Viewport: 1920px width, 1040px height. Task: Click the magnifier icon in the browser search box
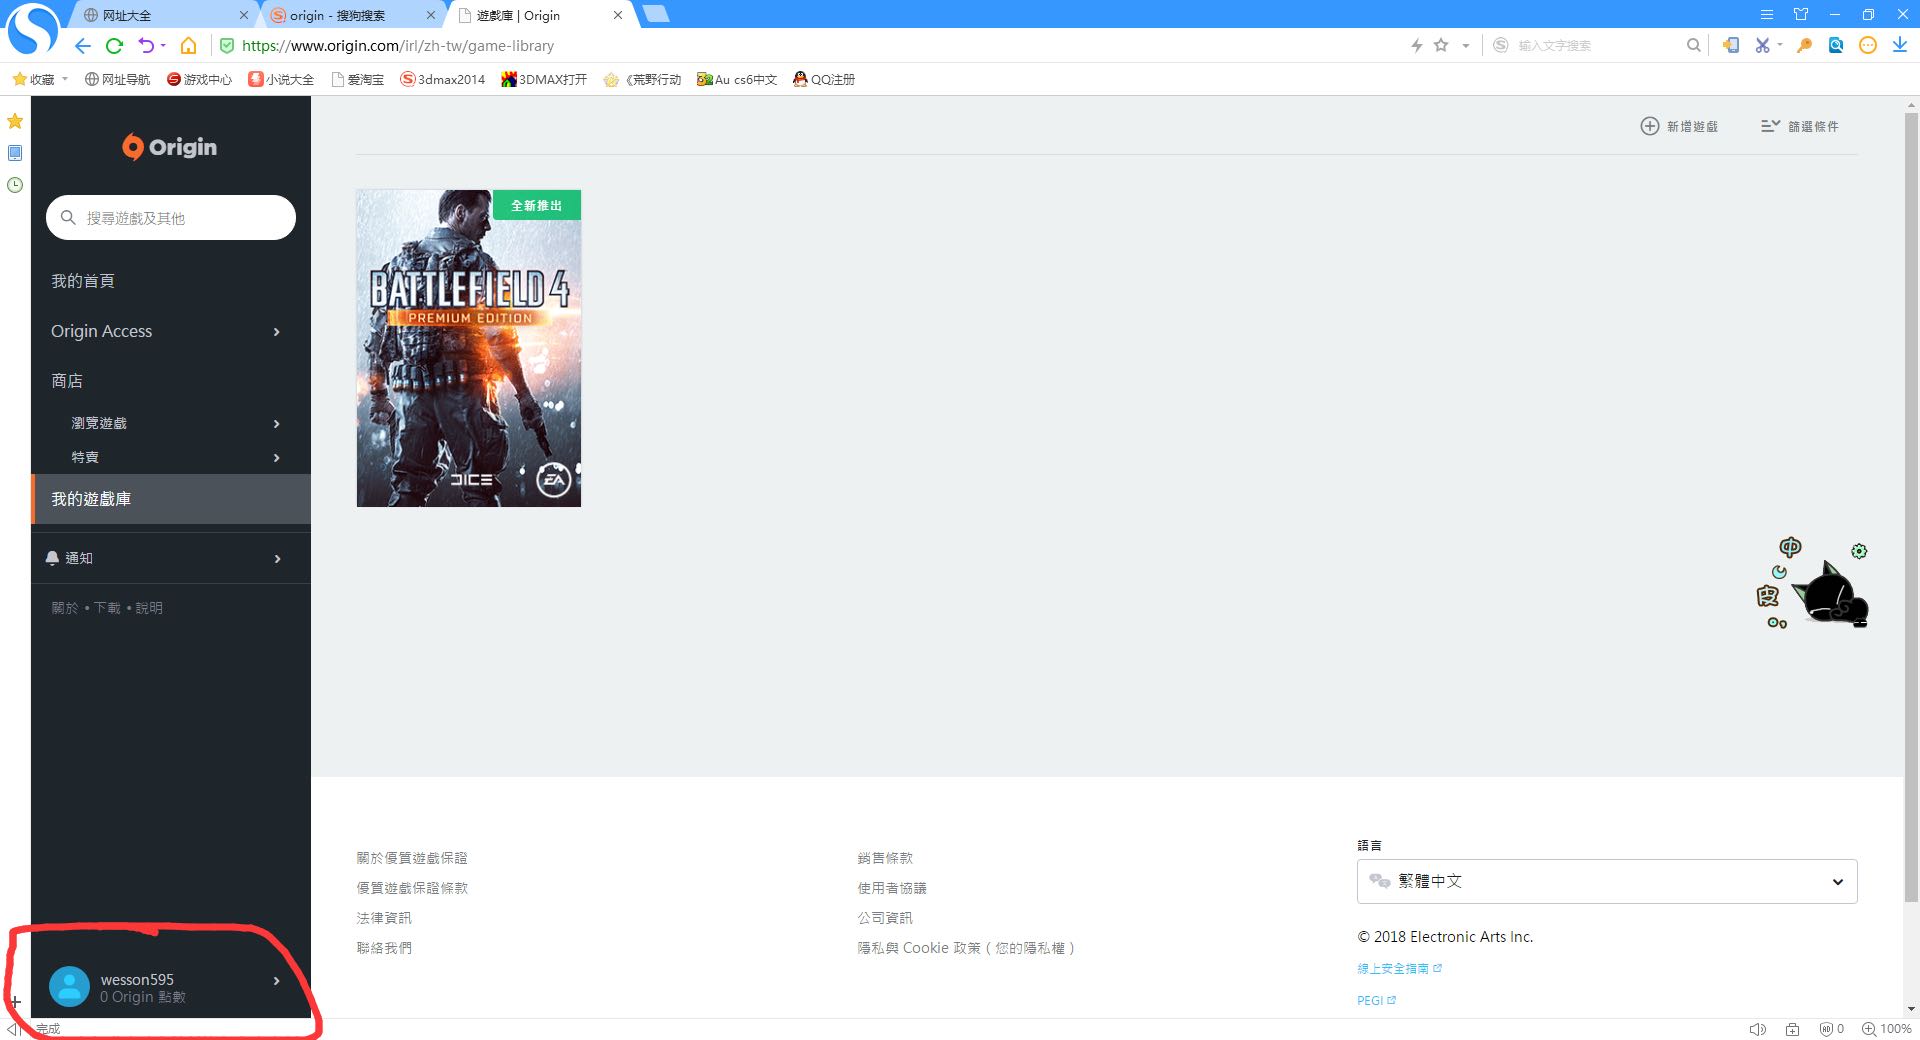click(x=1693, y=45)
